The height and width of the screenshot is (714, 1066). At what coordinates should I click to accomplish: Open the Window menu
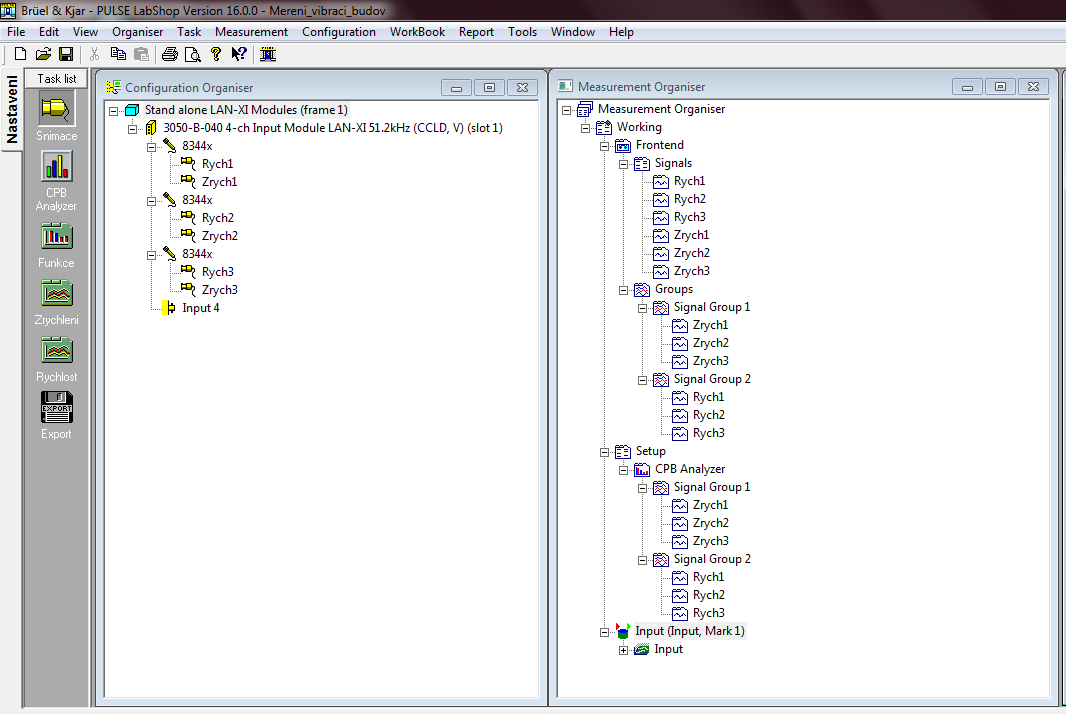pyautogui.click(x=572, y=32)
